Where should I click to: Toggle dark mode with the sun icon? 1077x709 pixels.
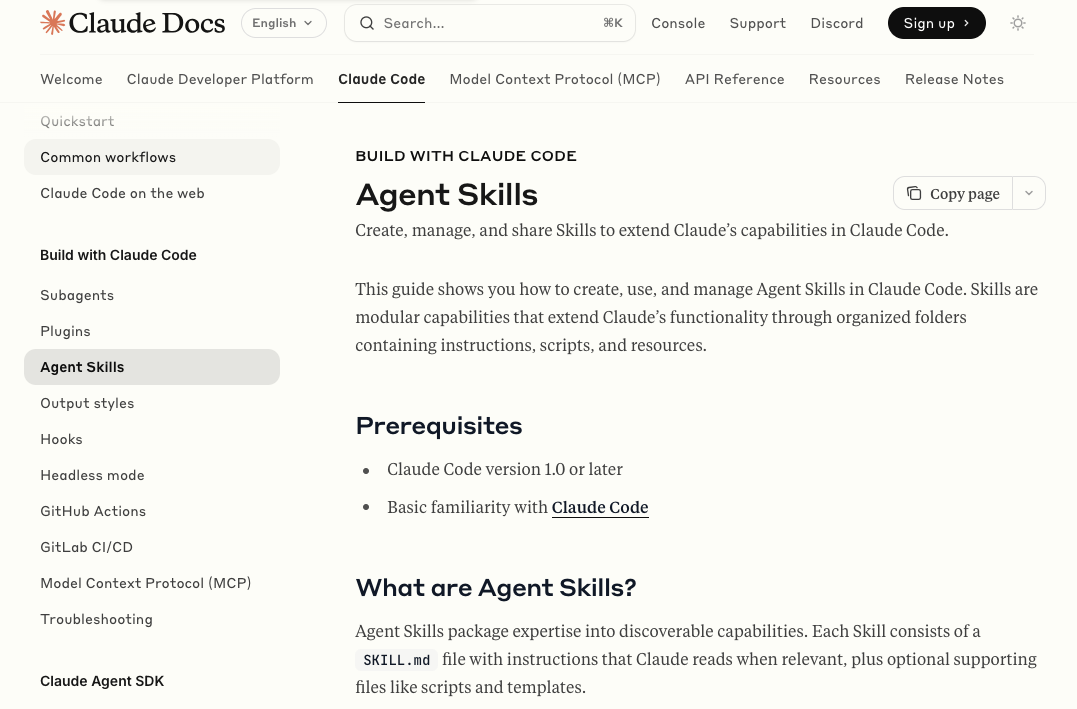point(1017,23)
